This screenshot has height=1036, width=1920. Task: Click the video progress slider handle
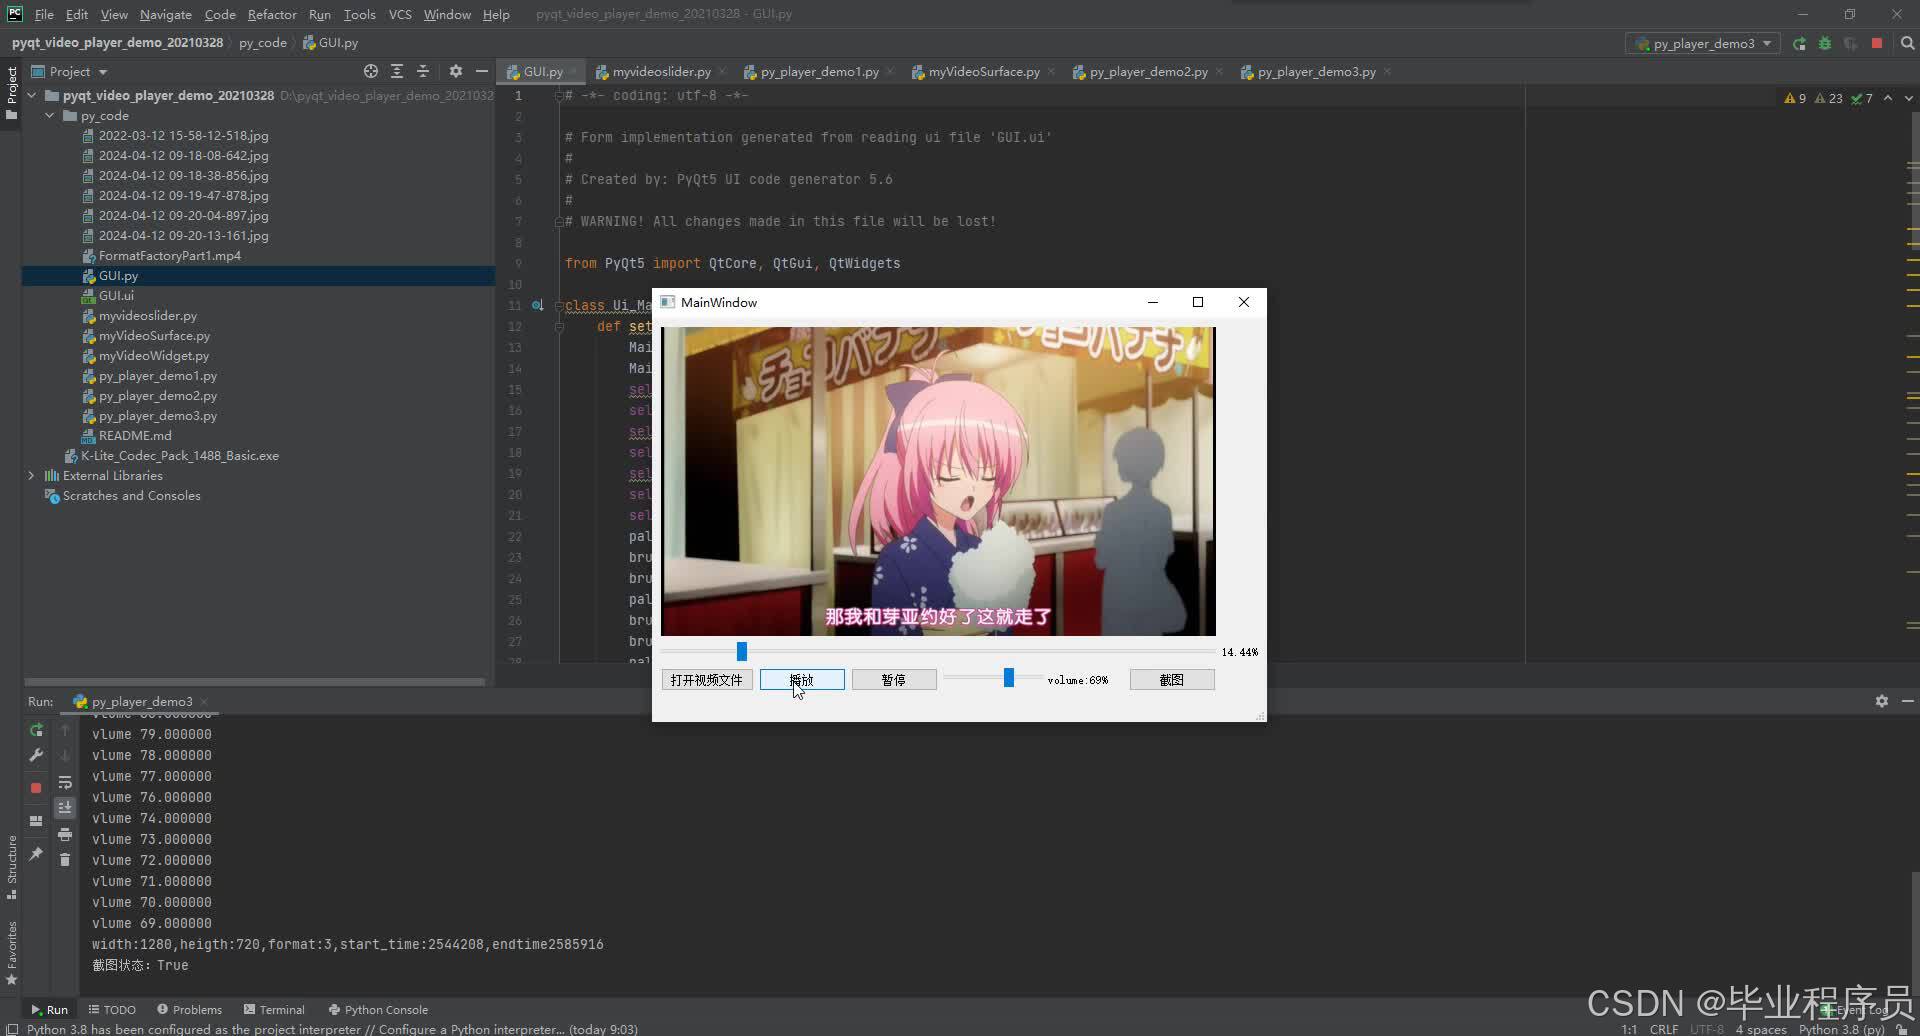pos(742,651)
